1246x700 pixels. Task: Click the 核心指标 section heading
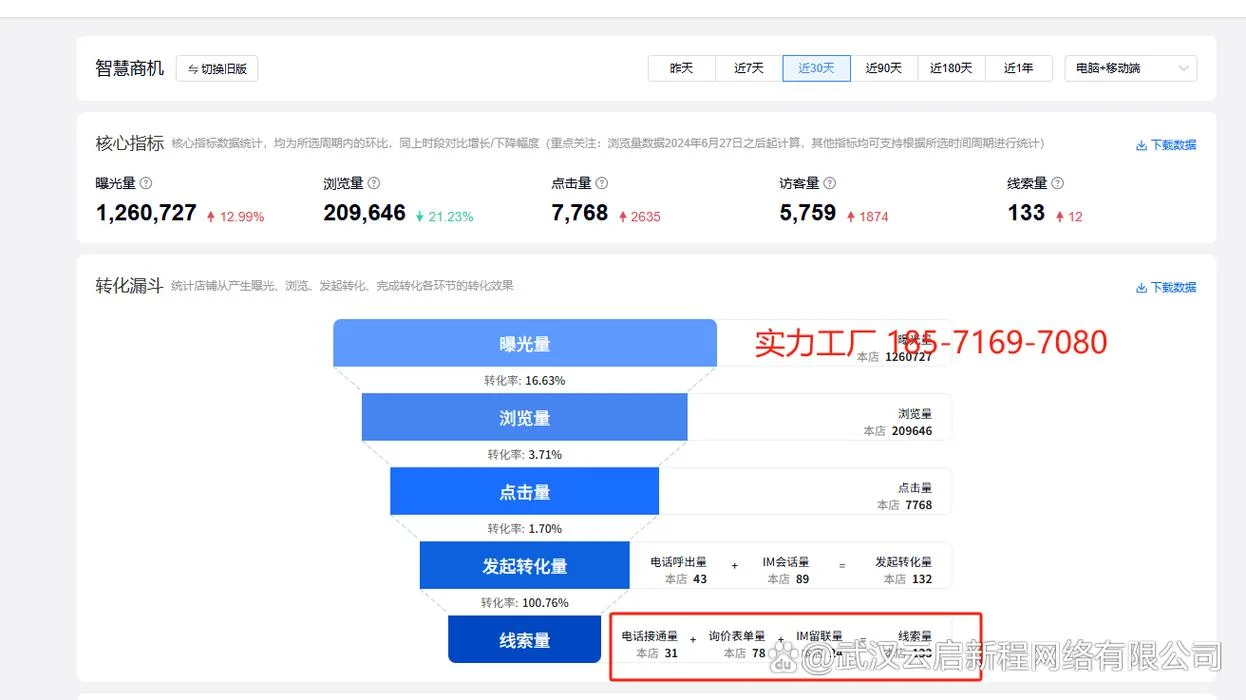[130, 143]
